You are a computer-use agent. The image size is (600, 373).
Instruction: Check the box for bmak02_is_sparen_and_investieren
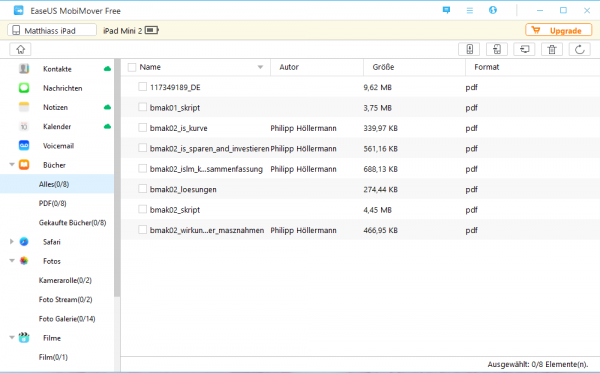(142, 148)
